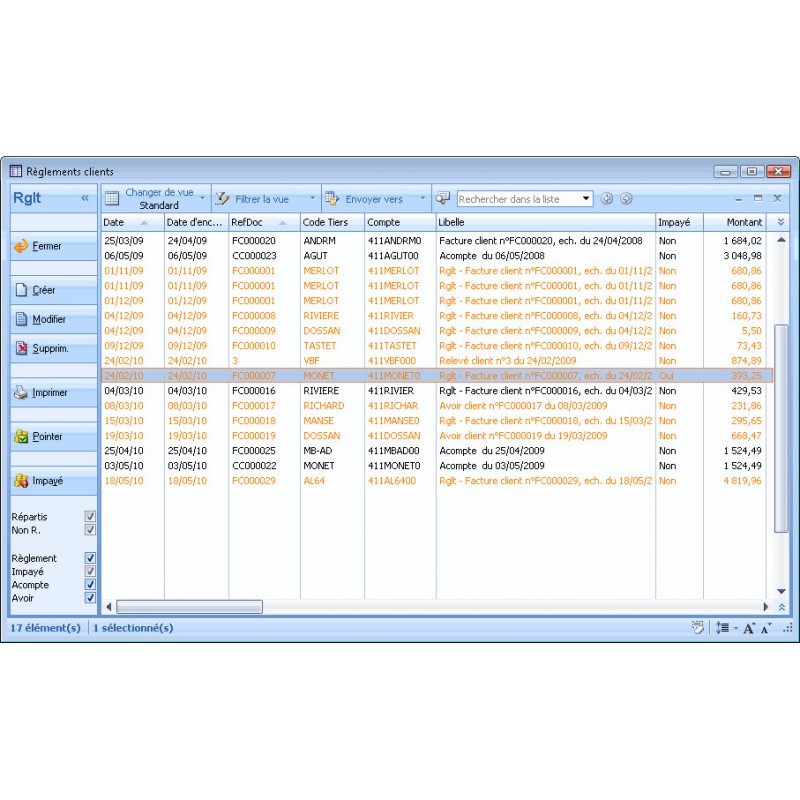Image resolution: width=800 pixels, height=800 pixels.
Task: Click horizontal scrollbar left arrow
Action: (108, 607)
